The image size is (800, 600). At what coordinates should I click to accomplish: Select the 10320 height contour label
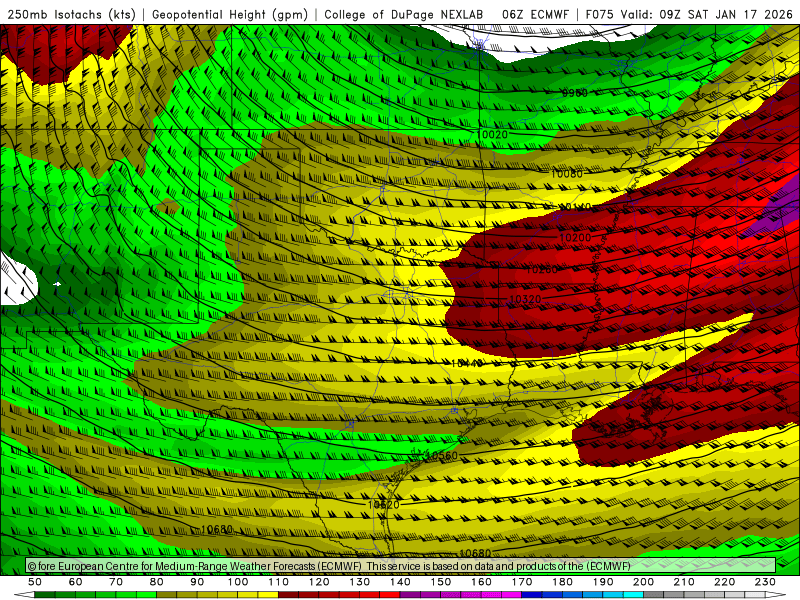point(525,299)
